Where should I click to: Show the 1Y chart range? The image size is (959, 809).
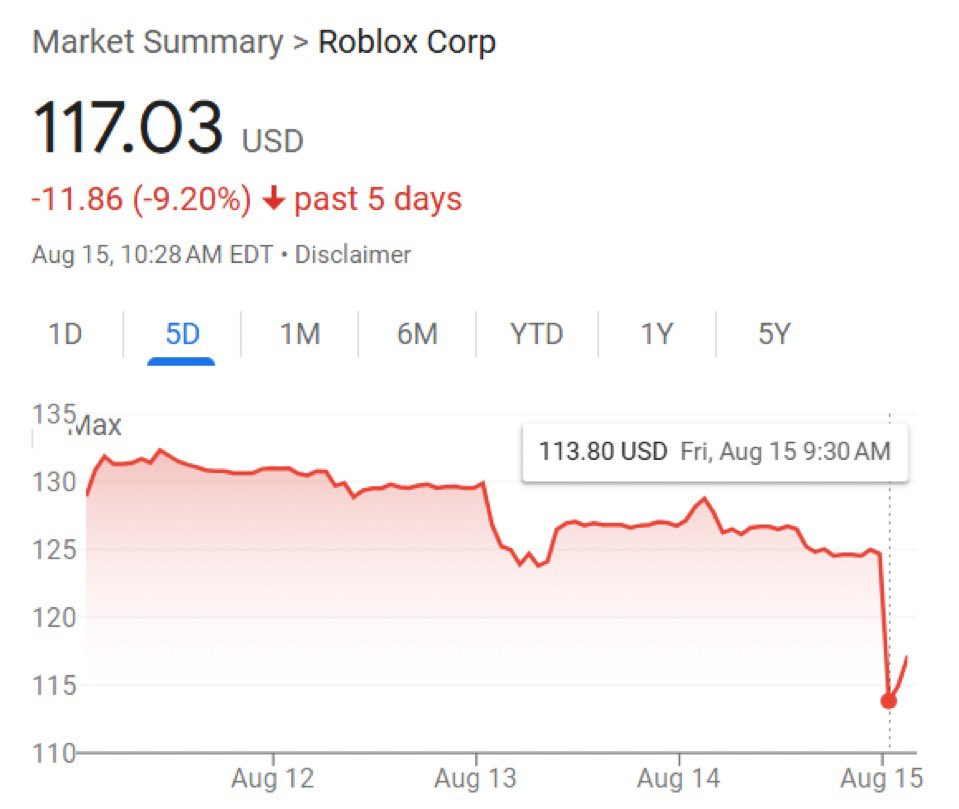656,334
